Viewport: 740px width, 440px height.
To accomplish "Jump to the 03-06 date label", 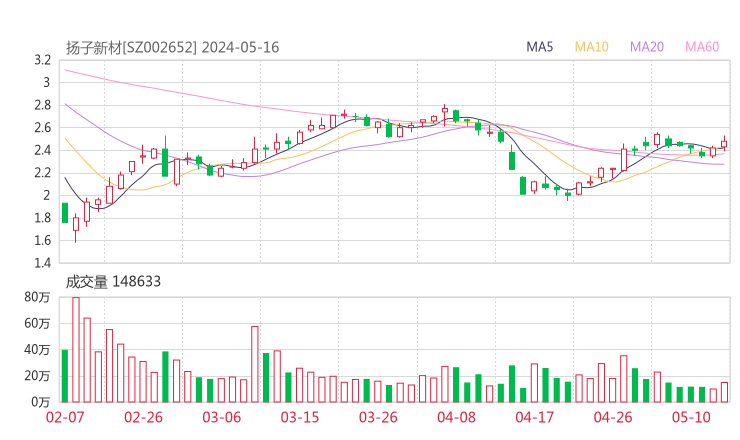I will pos(222,417).
